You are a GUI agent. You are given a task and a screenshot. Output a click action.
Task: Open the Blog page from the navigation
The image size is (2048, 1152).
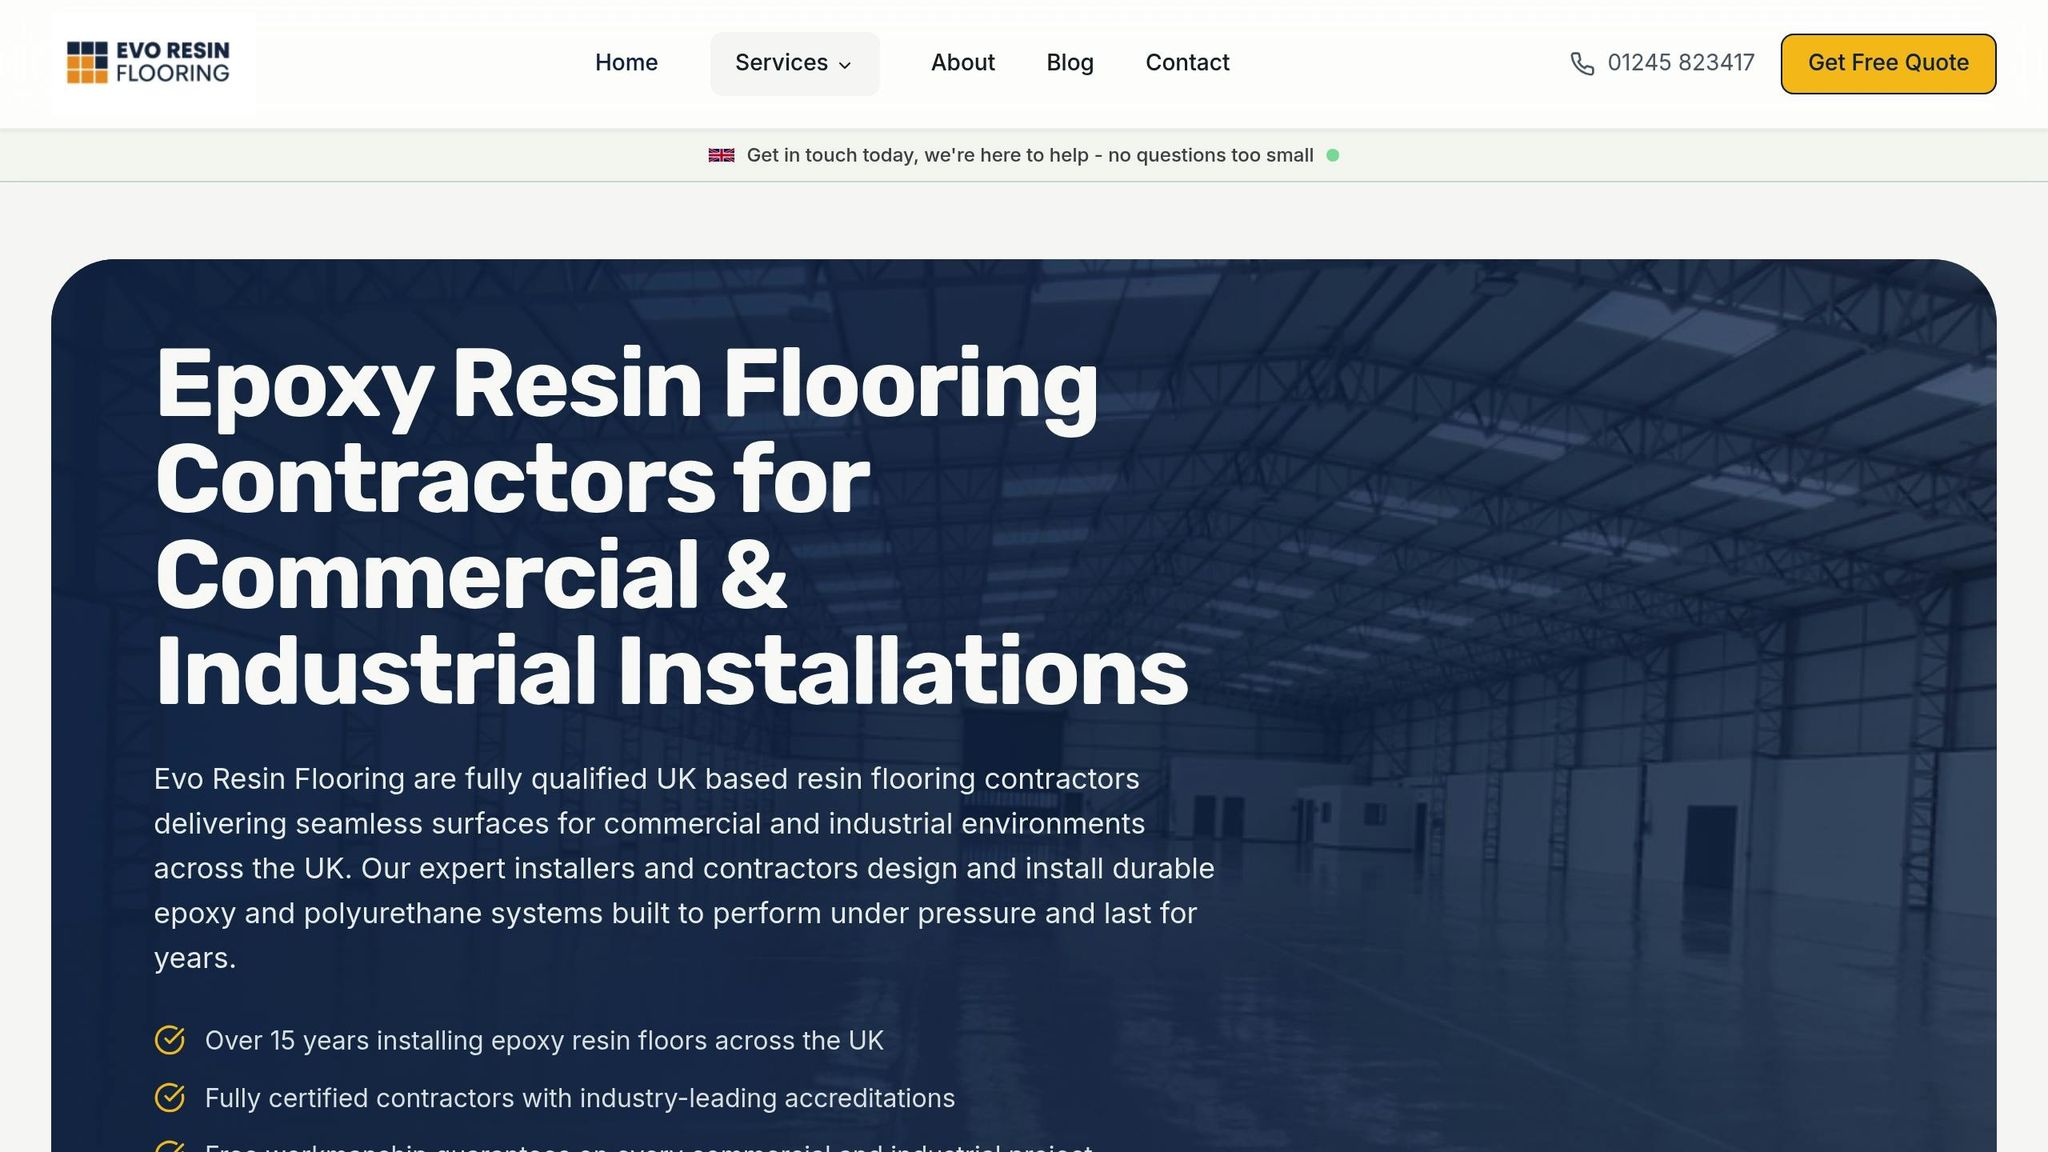(1069, 62)
